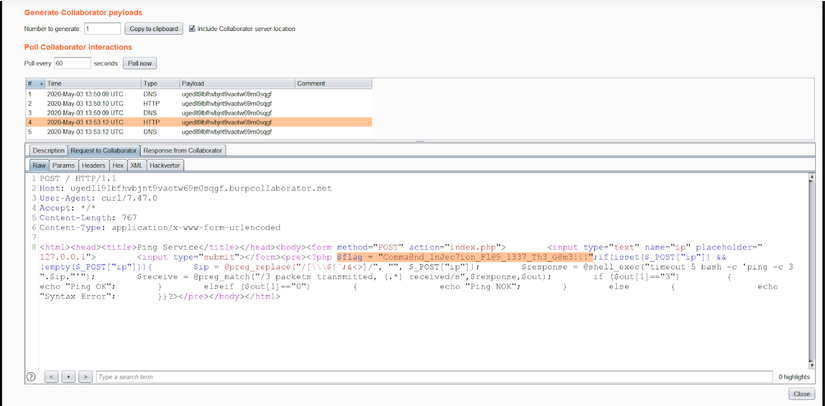This screenshot has height=406, width=825.
Task: Focus the Type a search term field
Action: tap(434, 377)
